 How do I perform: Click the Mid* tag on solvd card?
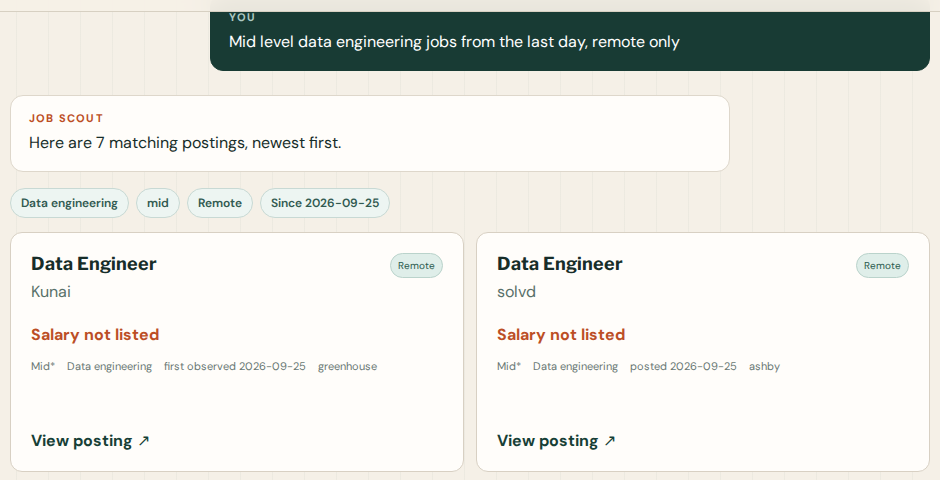pos(508,366)
